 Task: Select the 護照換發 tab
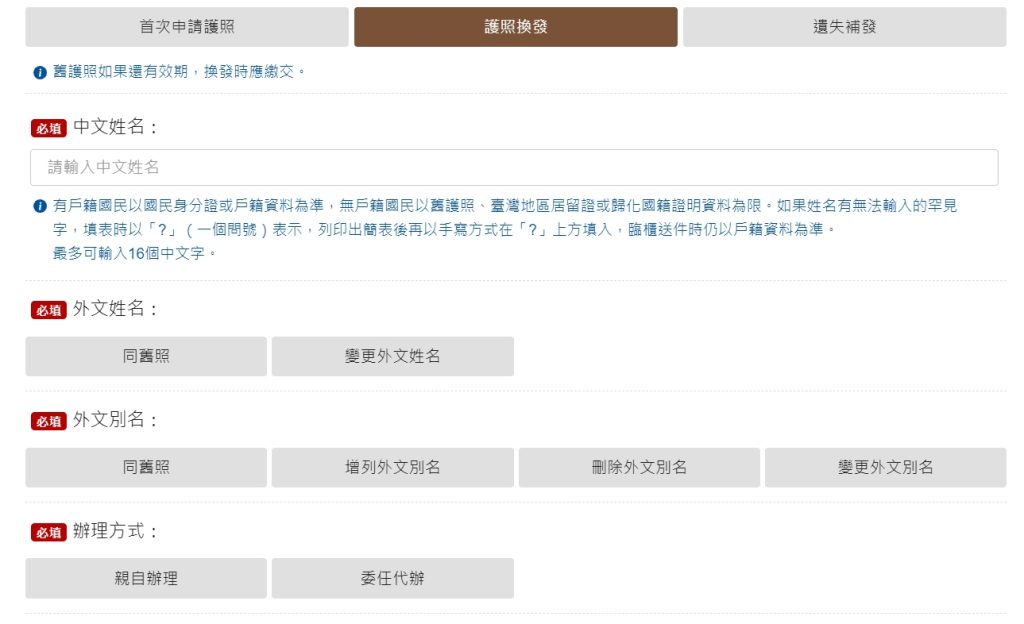point(515,27)
